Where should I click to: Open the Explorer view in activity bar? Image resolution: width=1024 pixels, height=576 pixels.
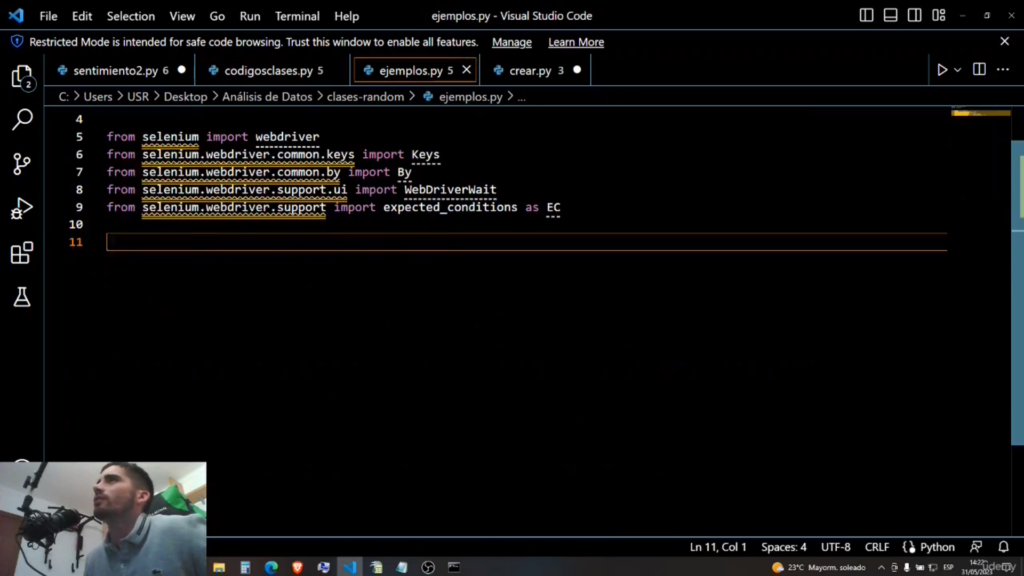(x=21, y=77)
